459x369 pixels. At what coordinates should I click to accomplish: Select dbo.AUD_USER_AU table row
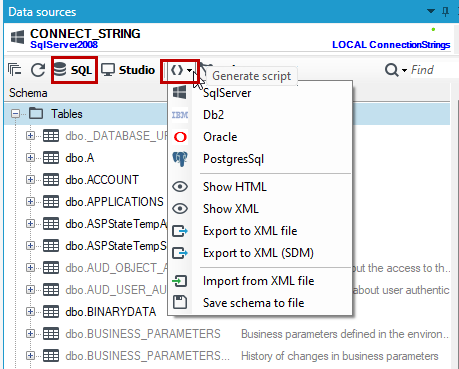coord(116,290)
